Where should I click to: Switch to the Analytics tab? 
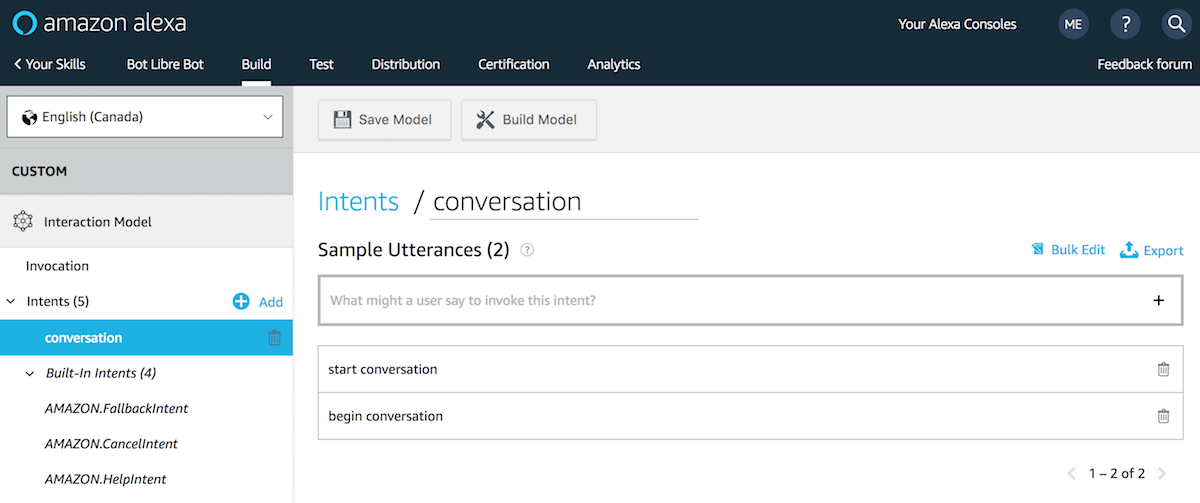click(x=614, y=64)
